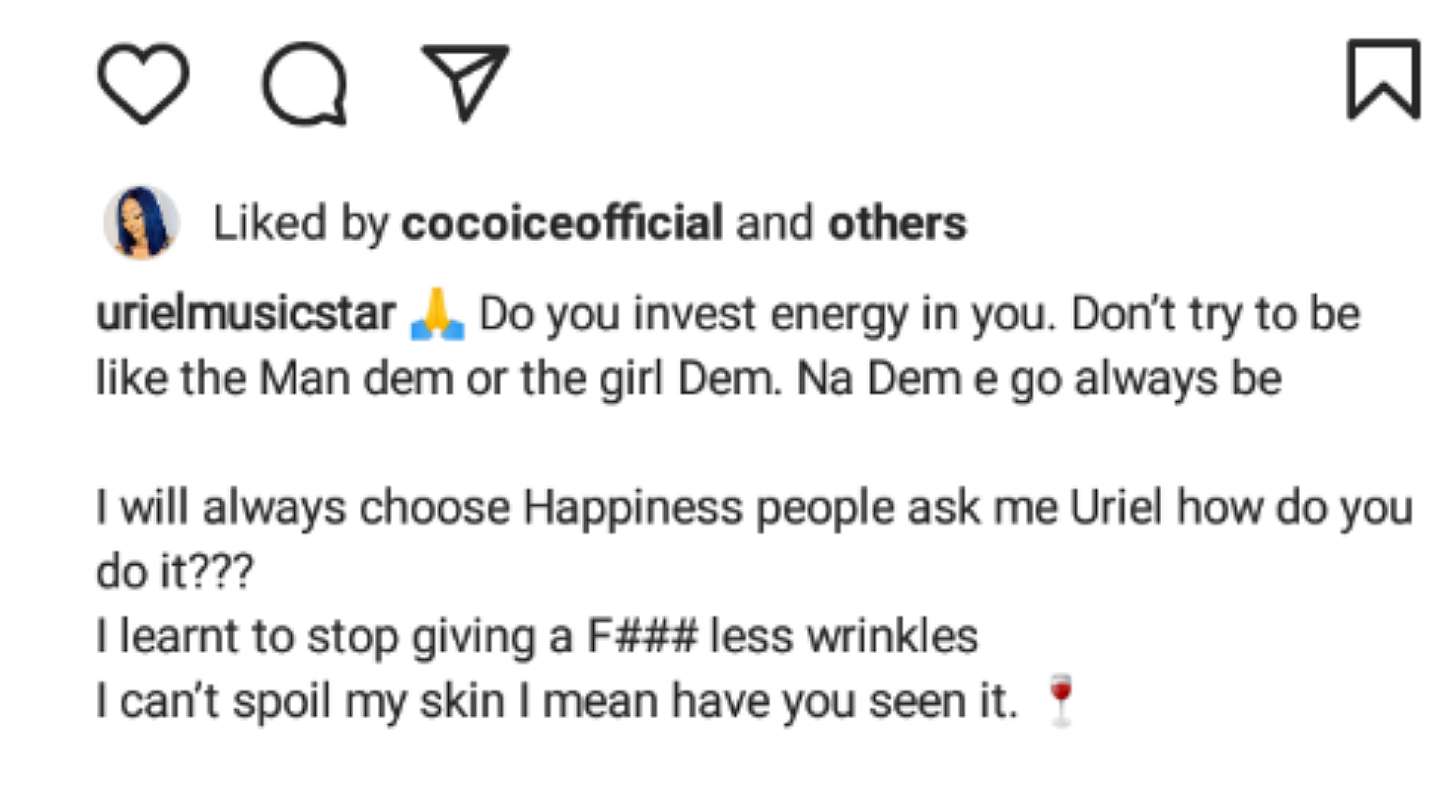Click the word "Happiness" in the caption

tap(634, 508)
